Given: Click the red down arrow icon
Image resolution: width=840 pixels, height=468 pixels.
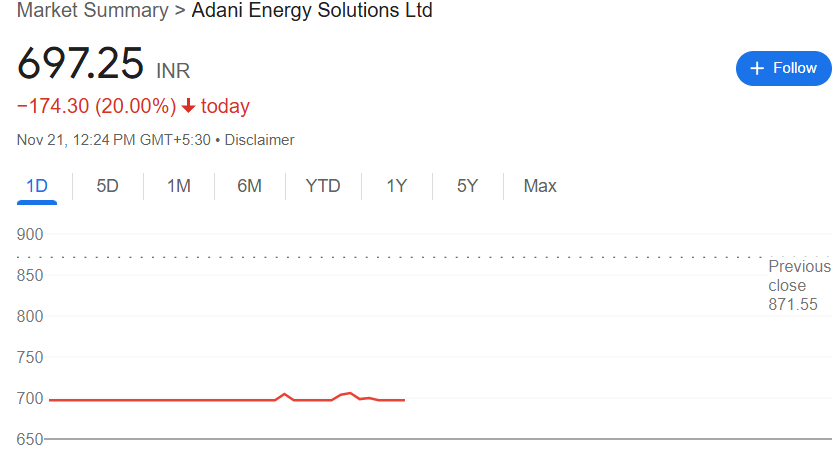Looking at the screenshot, I should click(188, 107).
